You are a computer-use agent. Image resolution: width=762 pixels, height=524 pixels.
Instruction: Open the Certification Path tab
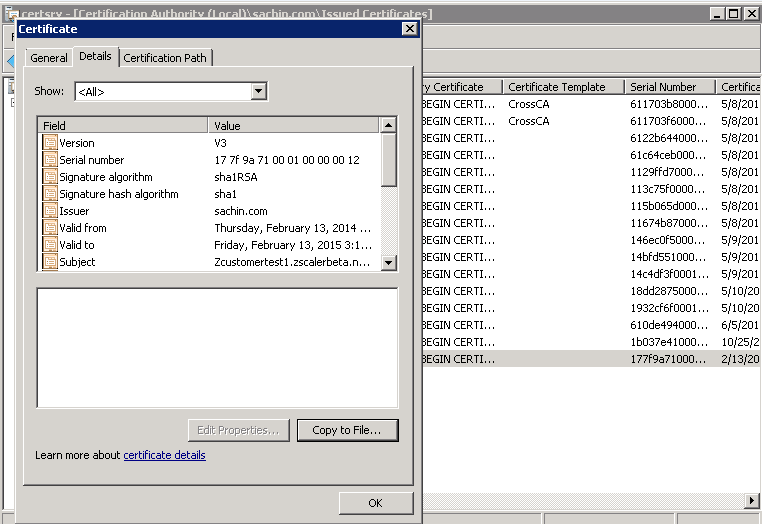[165, 58]
